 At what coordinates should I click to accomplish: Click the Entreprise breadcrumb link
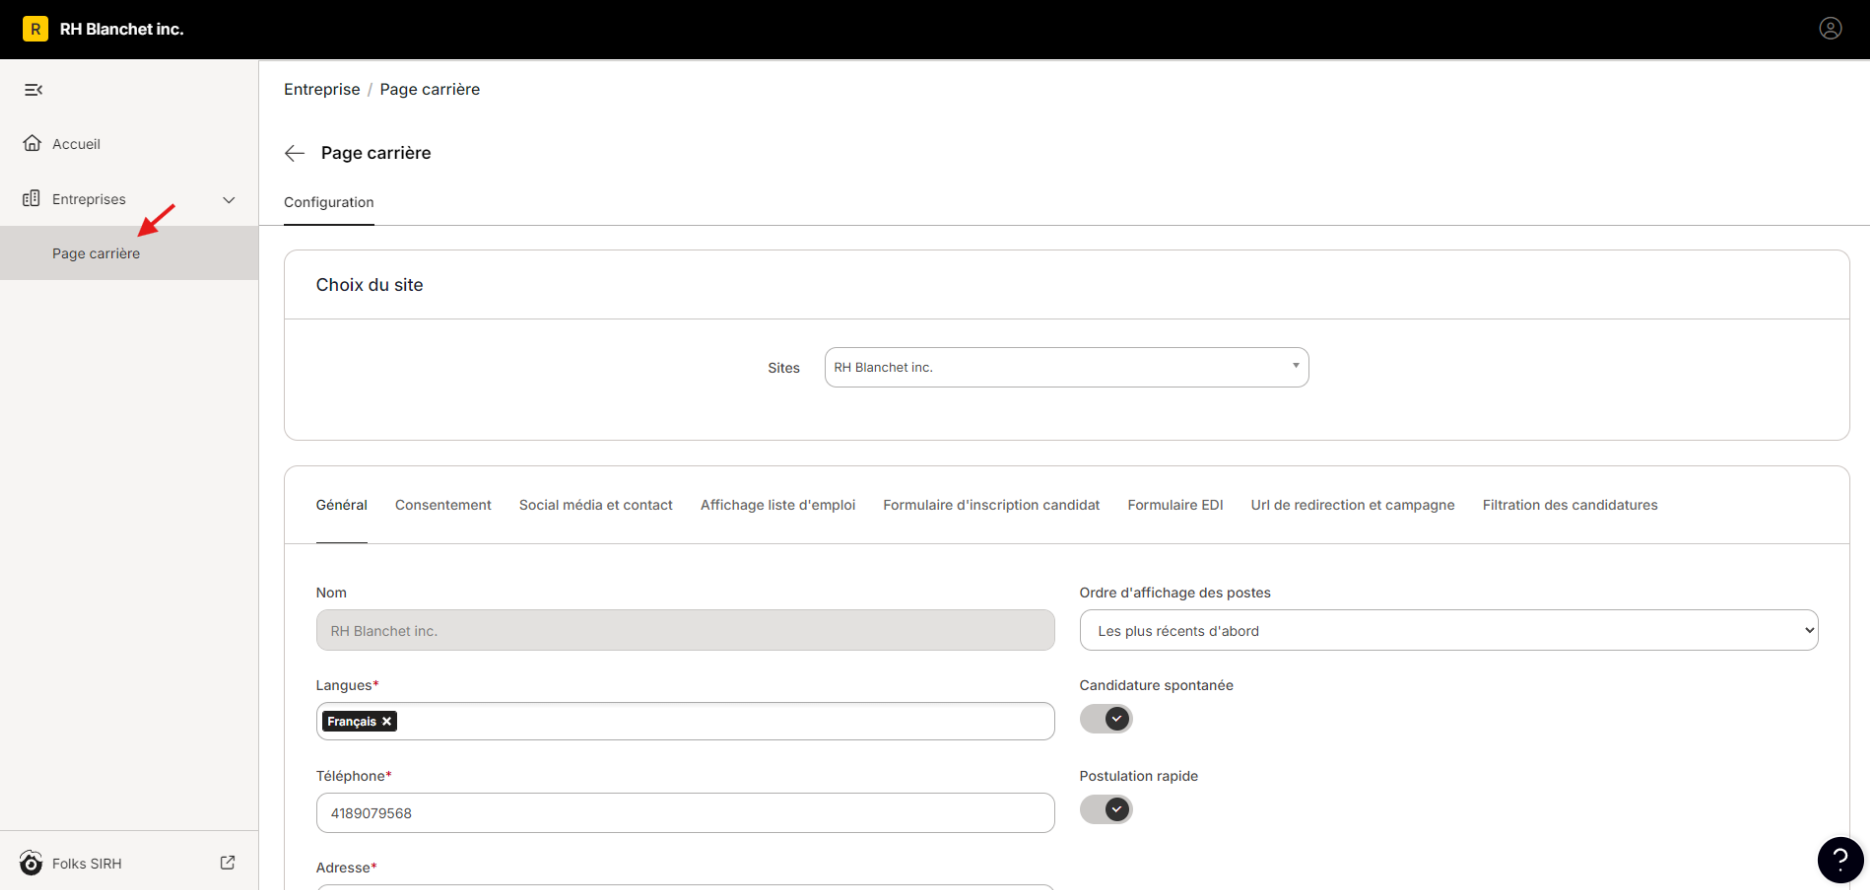322,89
